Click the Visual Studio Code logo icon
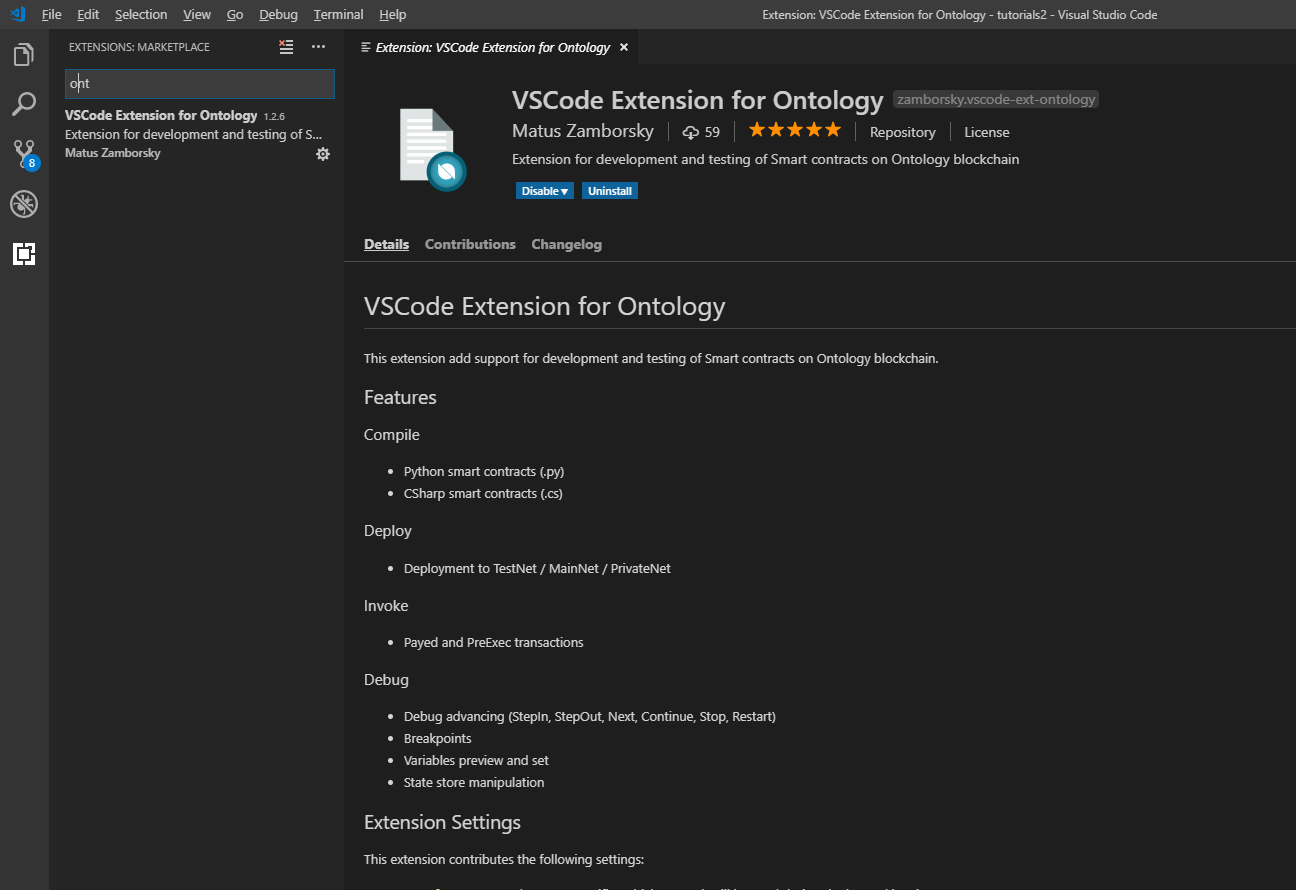 [x=17, y=14]
